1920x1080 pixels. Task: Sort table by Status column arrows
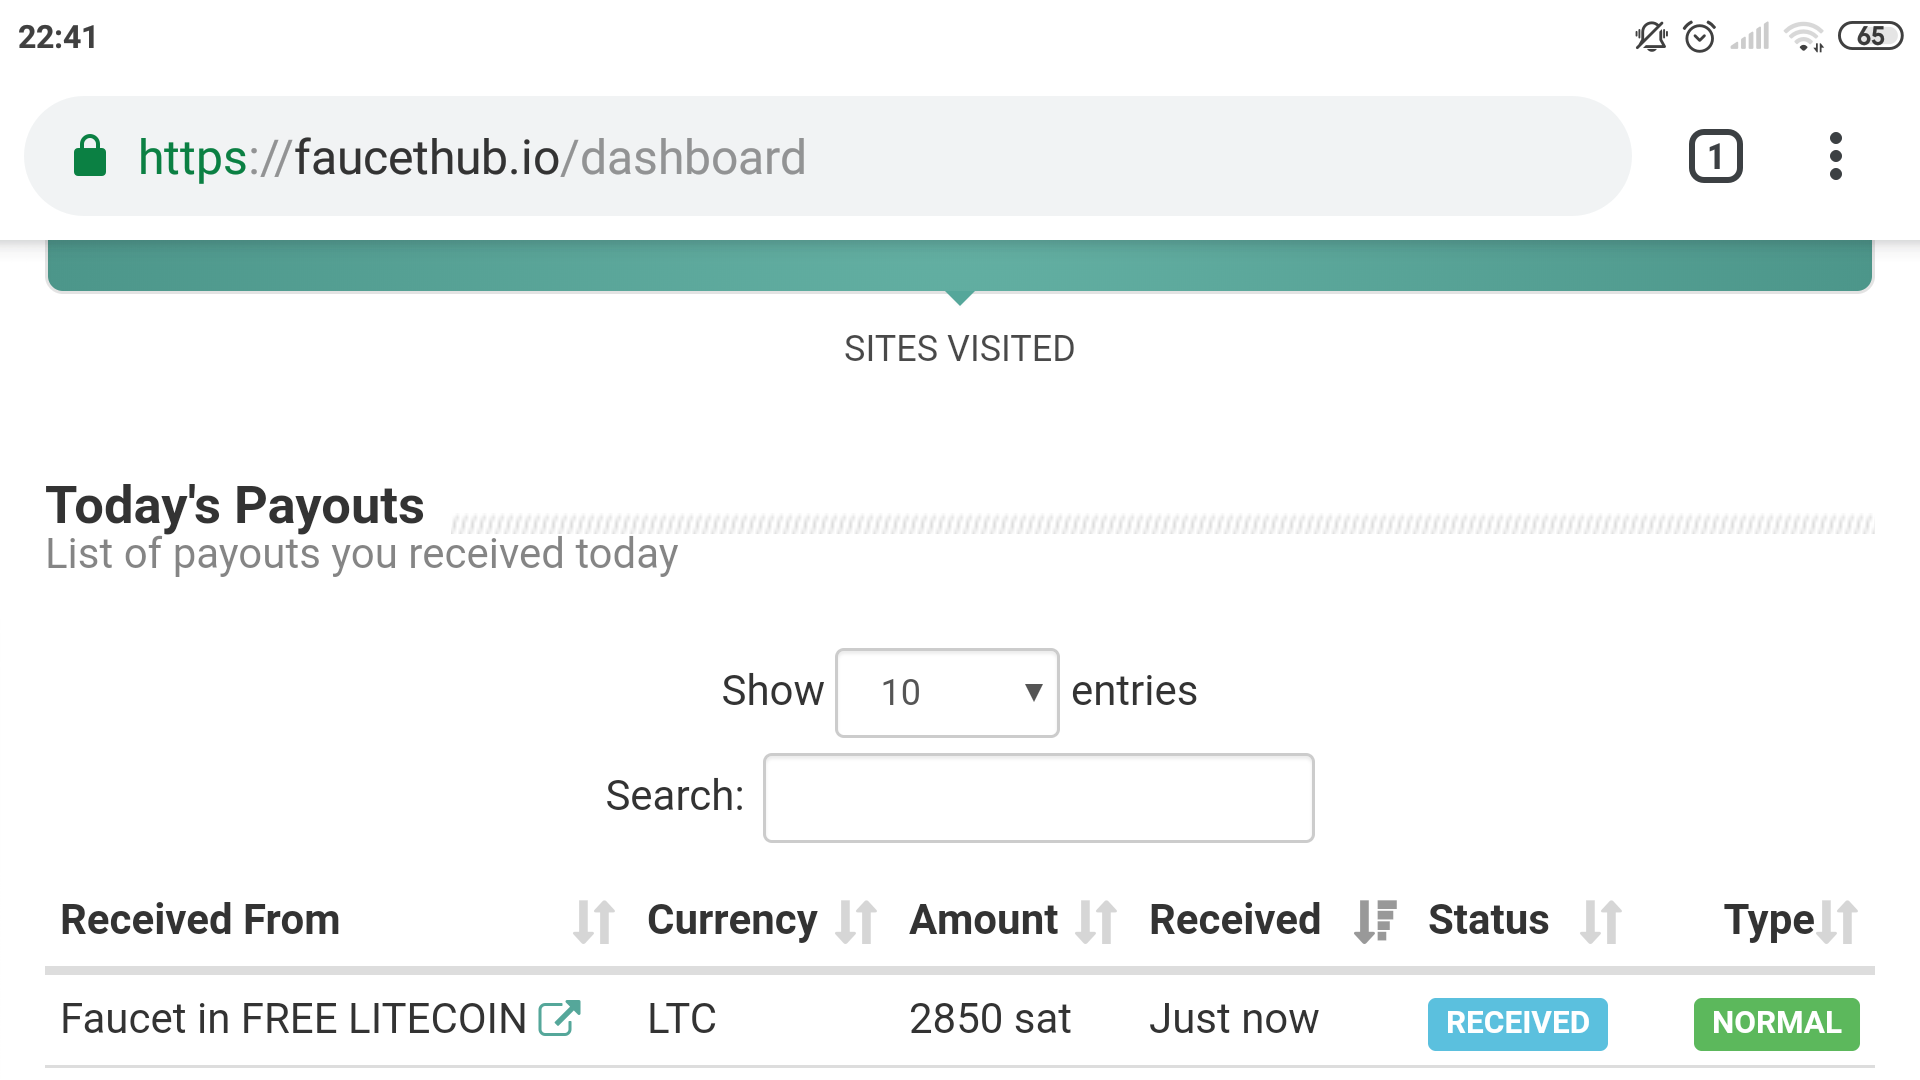click(x=1601, y=921)
